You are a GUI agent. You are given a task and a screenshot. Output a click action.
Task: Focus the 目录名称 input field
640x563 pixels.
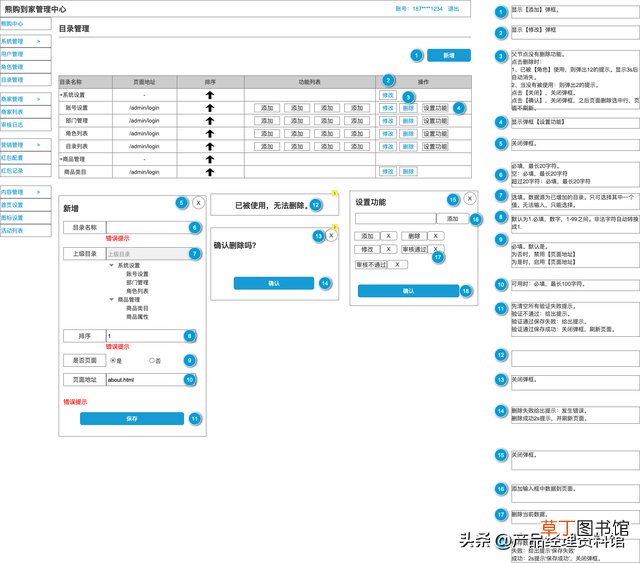tap(153, 227)
